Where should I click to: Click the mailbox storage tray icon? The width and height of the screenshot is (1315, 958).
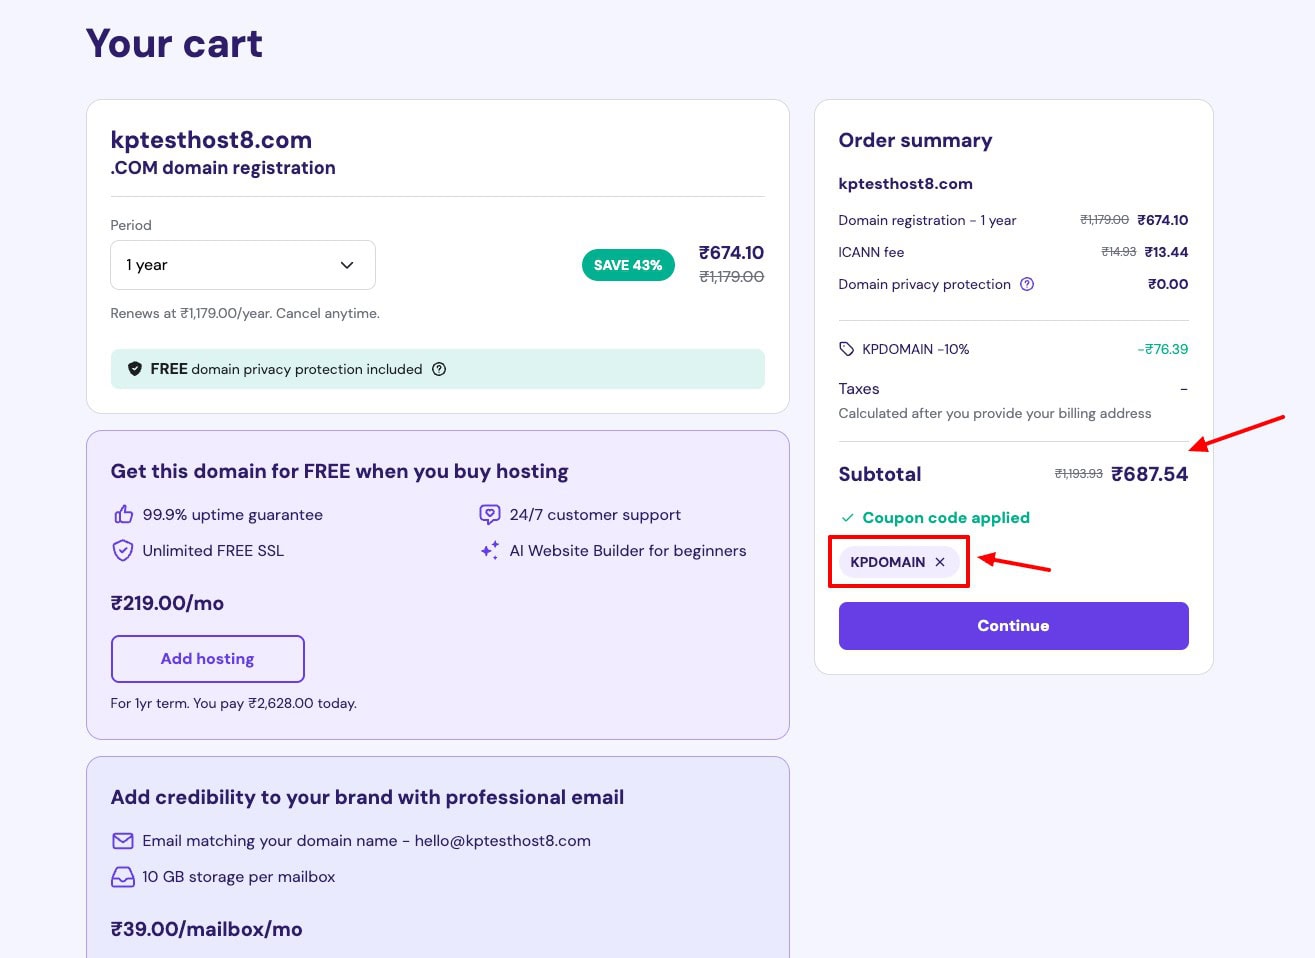point(123,877)
